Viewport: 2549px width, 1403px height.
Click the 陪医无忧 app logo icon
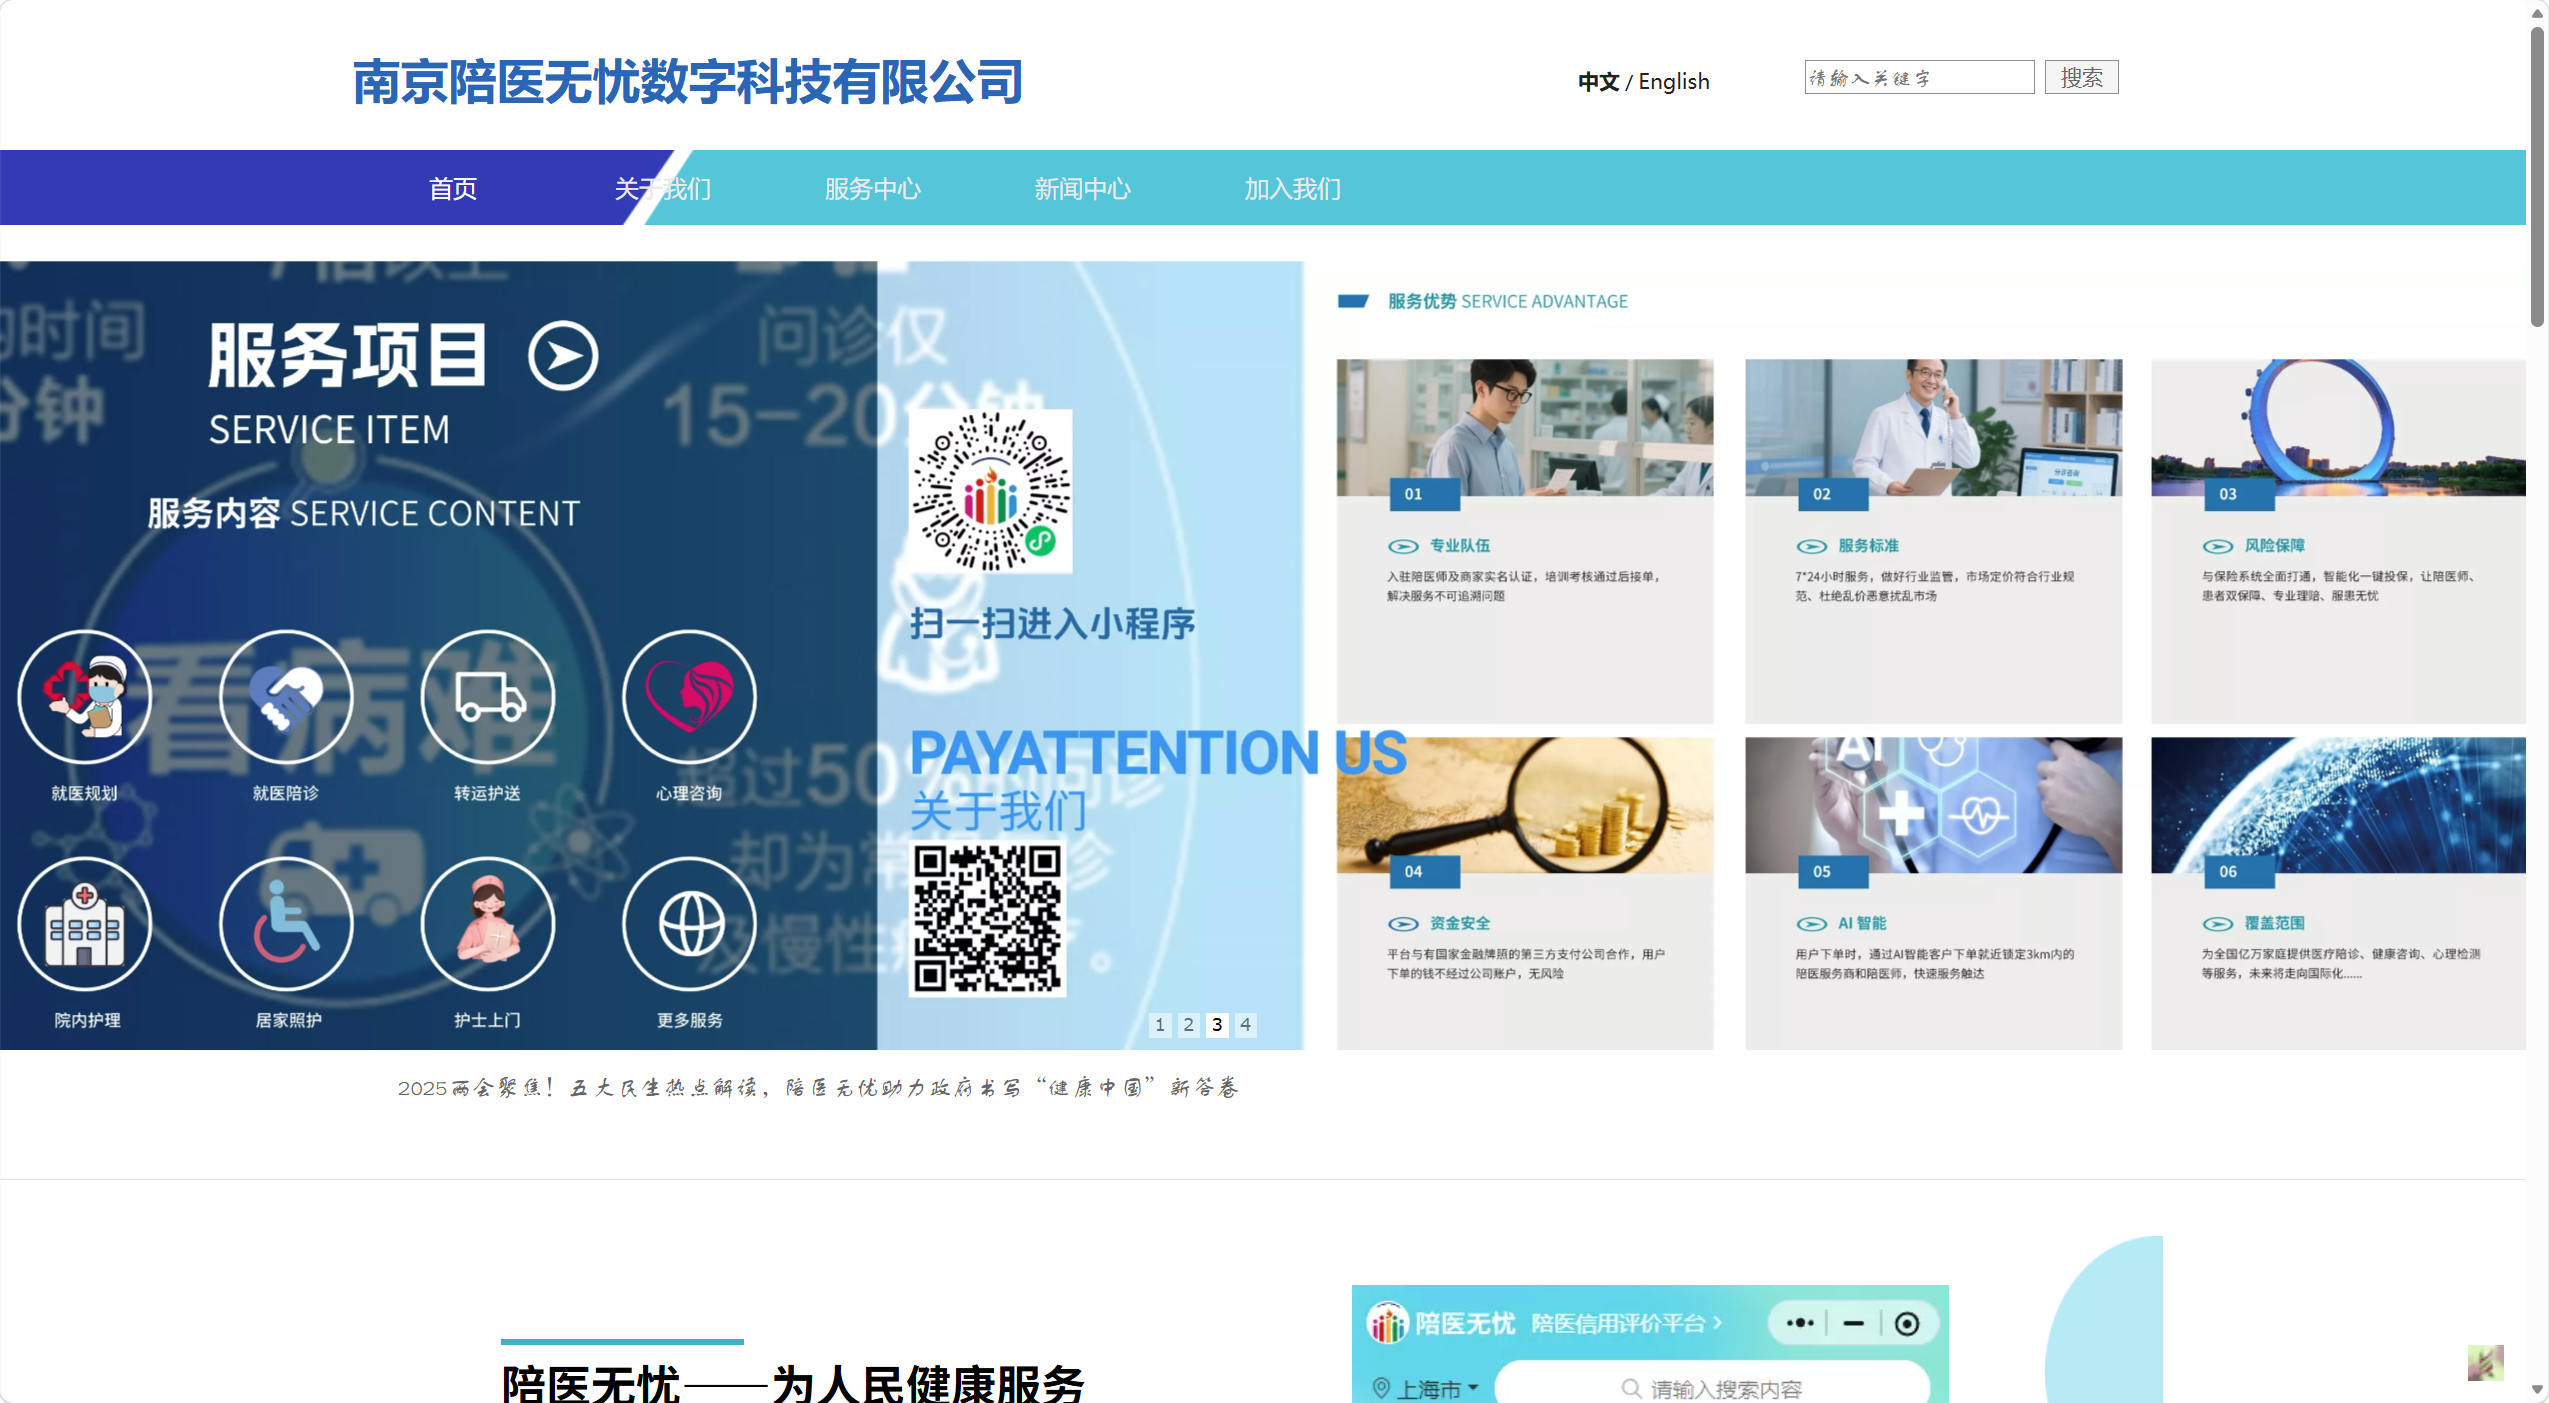click(1387, 1323)
